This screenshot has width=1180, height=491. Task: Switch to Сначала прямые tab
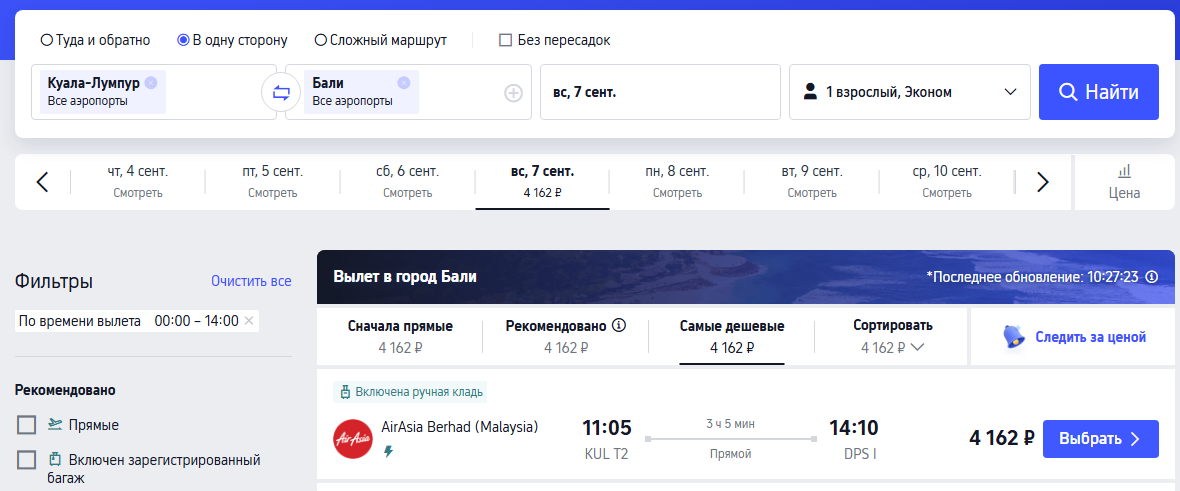(x=400, y=336)
